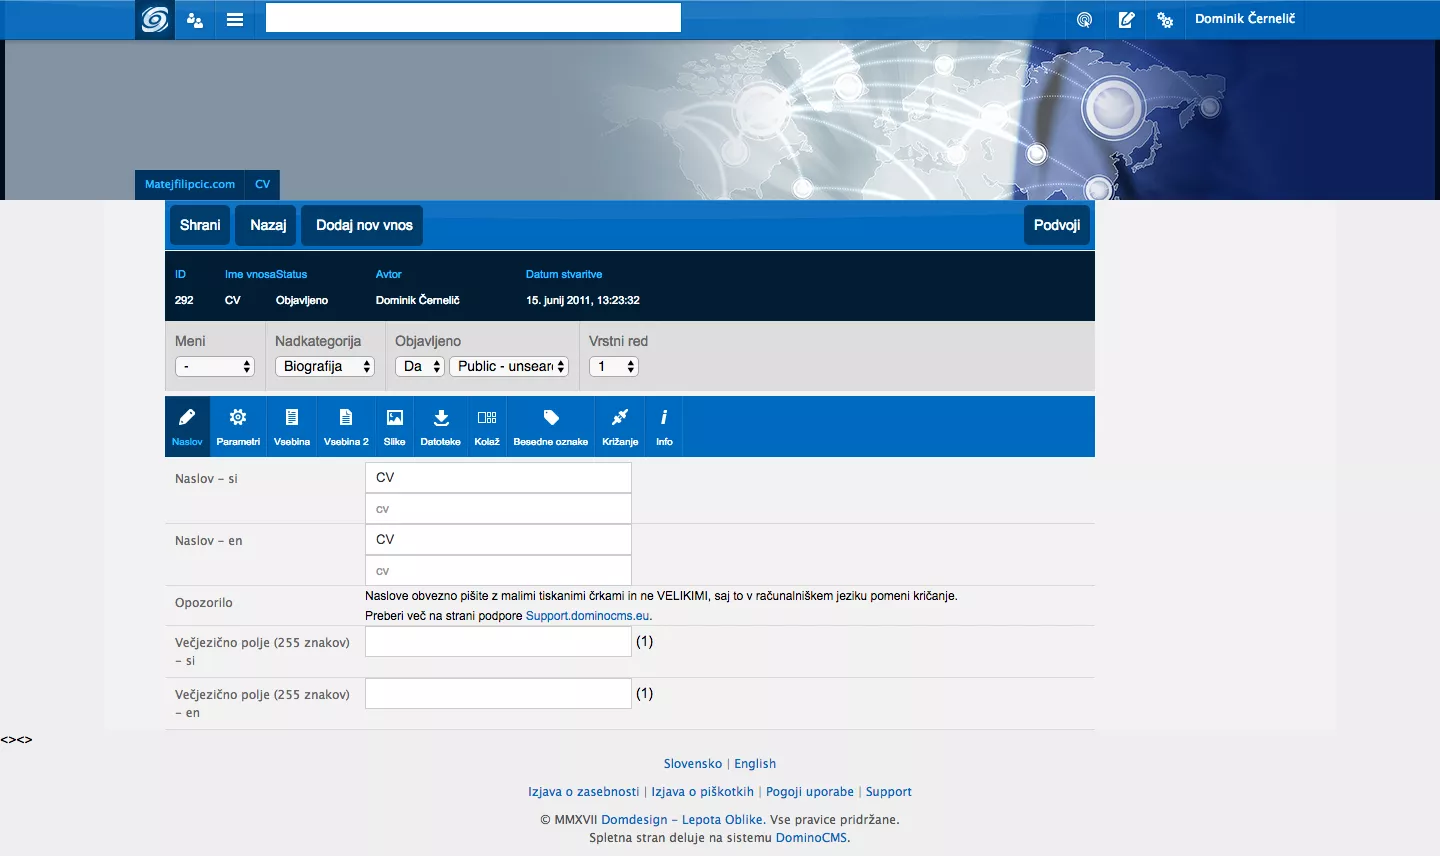Click the Podvoji button
The width and height of the screenshot is (1440, 856).
(1057, 225)
